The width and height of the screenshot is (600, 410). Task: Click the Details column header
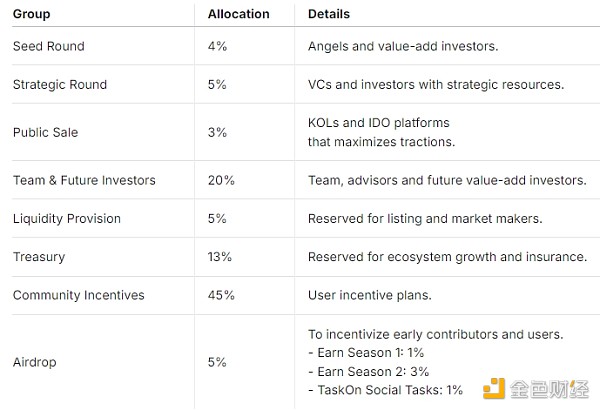pyautogui.click(x=329, y=15)
